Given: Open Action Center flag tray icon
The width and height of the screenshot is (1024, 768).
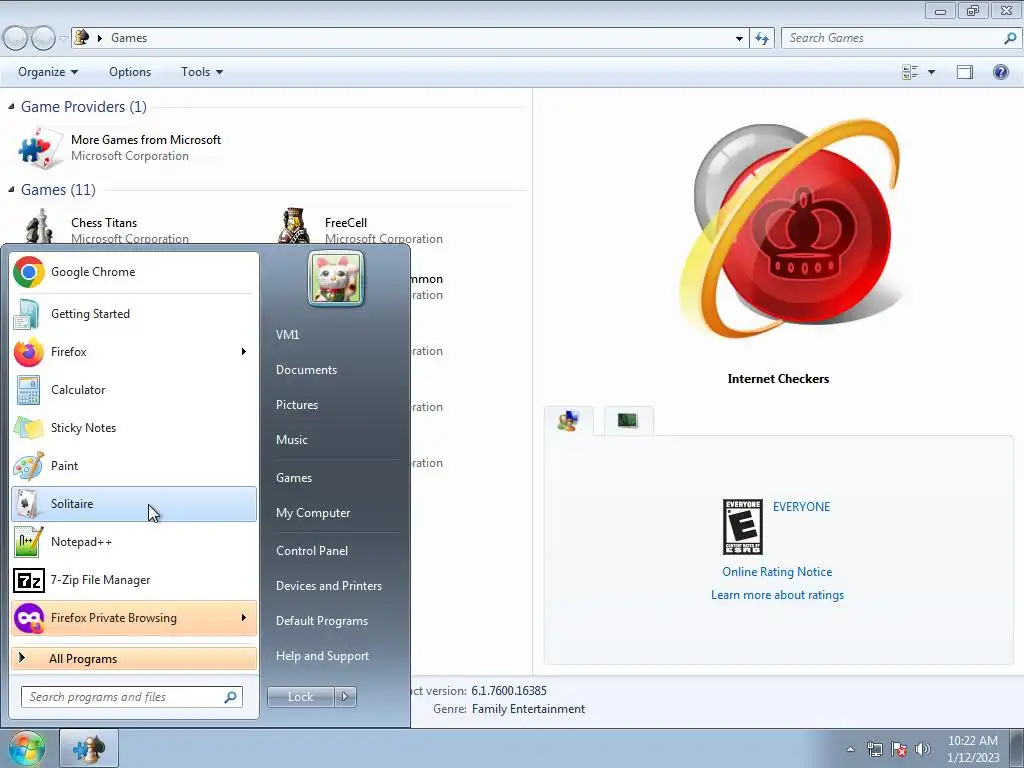Looking at the screenshot, I should (x=899, y=749).
